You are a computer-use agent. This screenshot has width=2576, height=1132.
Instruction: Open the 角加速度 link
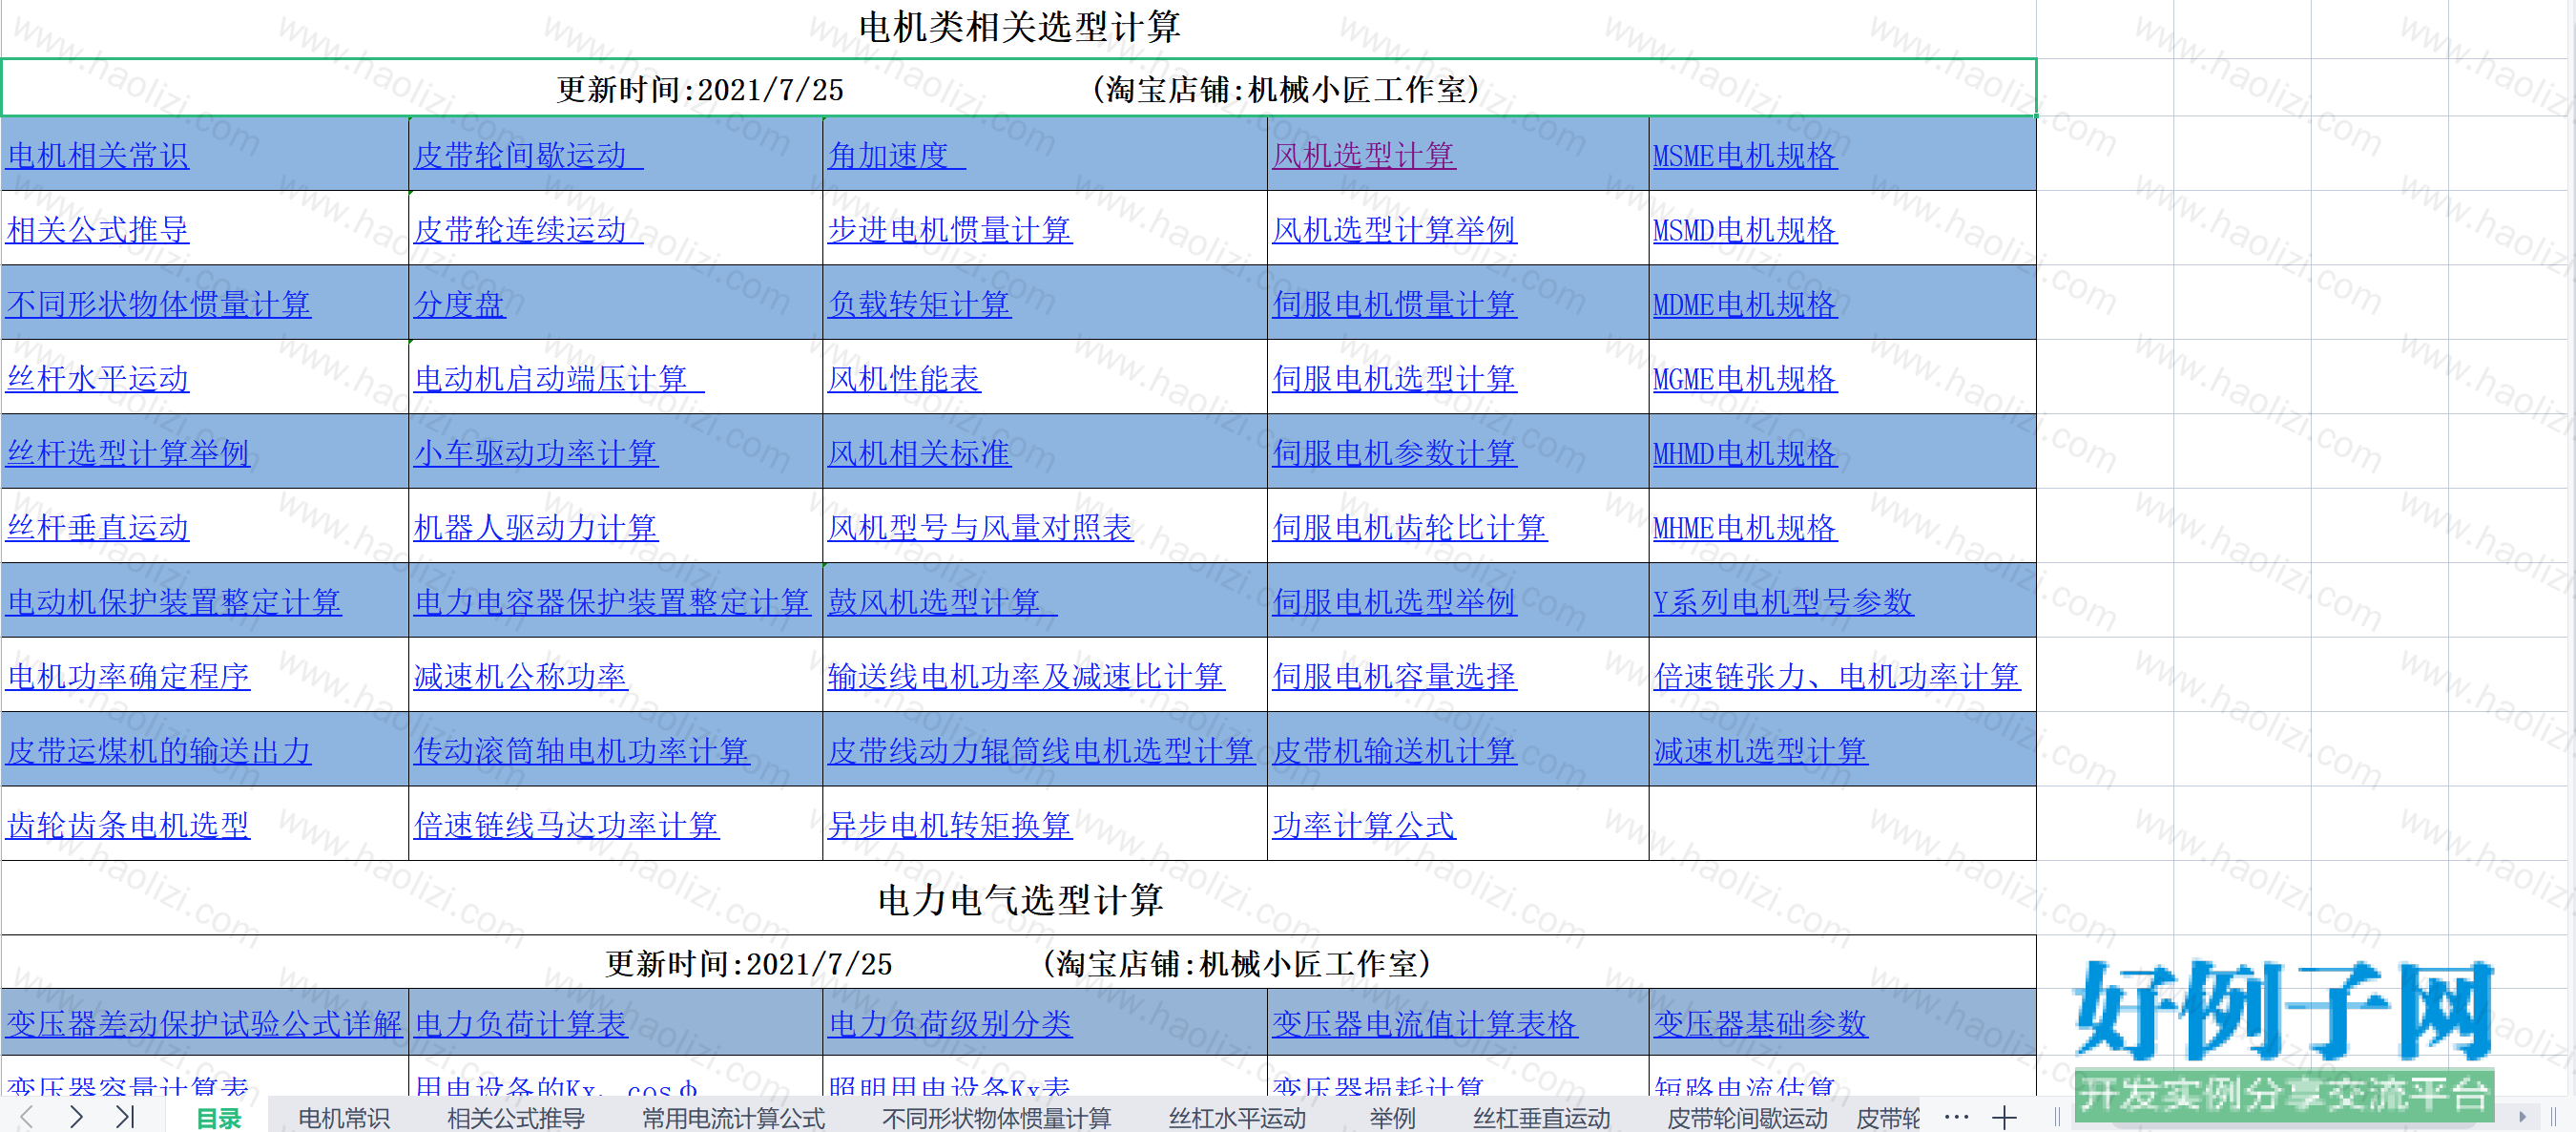[896, 155]
